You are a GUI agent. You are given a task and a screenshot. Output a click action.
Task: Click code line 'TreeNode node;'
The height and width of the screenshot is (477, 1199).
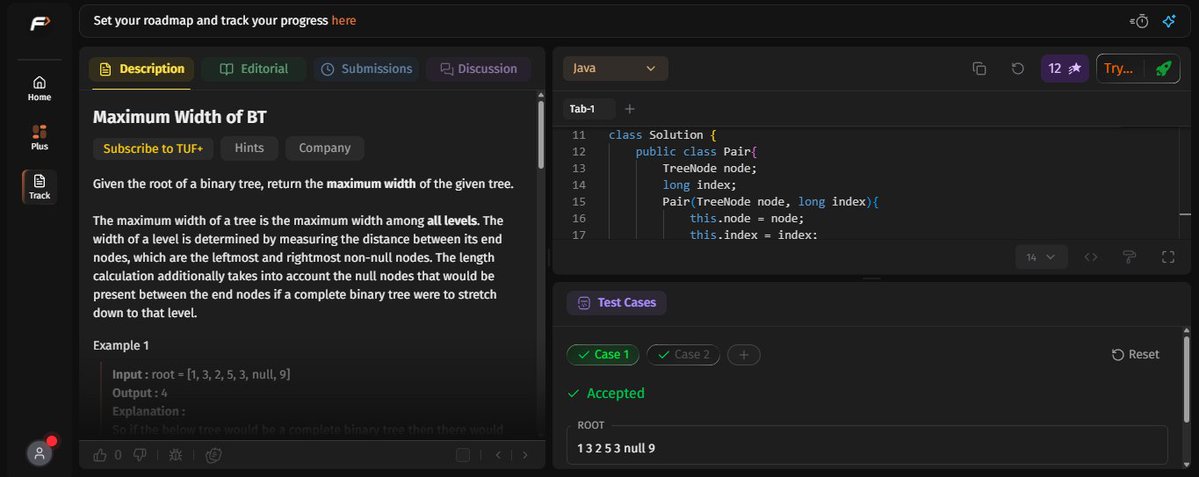click(x=709, y=168)
